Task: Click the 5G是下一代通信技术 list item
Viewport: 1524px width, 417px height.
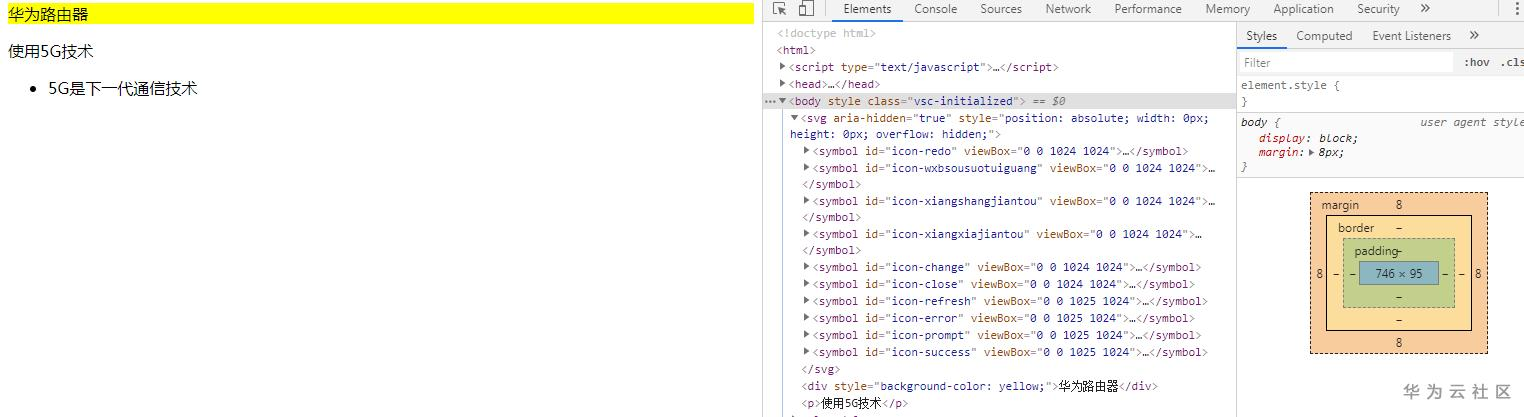Action: [123, 88]
